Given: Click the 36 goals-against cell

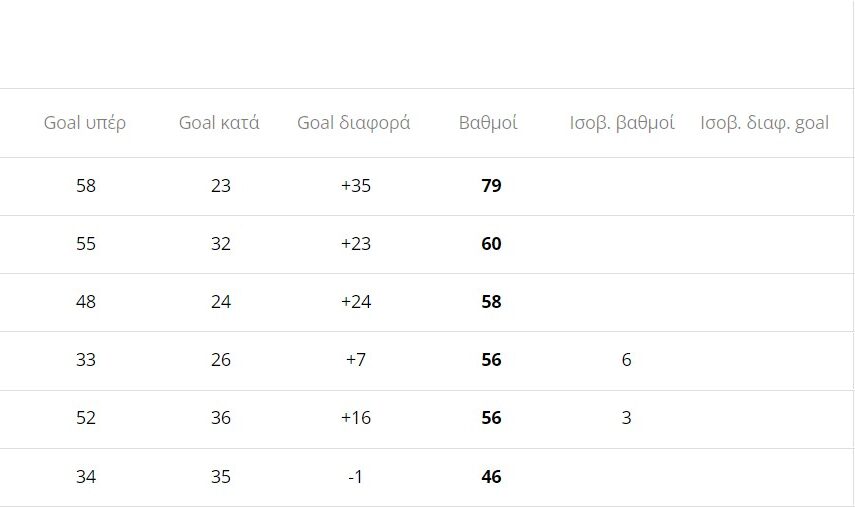Looking at the screenshot, I should coord(221,418).
